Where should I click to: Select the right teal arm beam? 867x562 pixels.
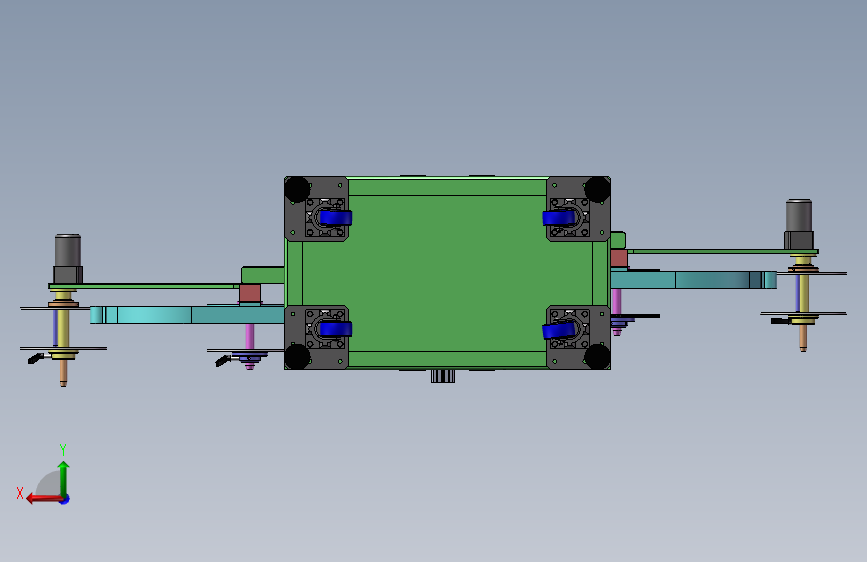click(693, 280)
